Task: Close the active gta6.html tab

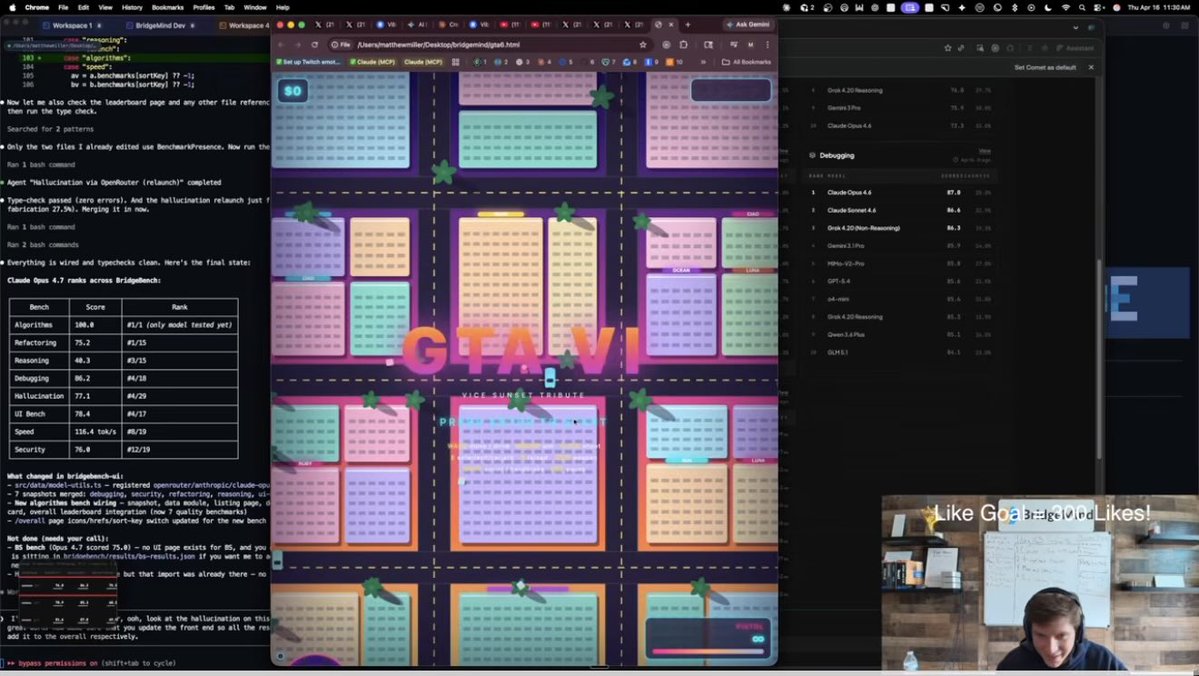Action: pyautogui.click(x=671, y=24)
